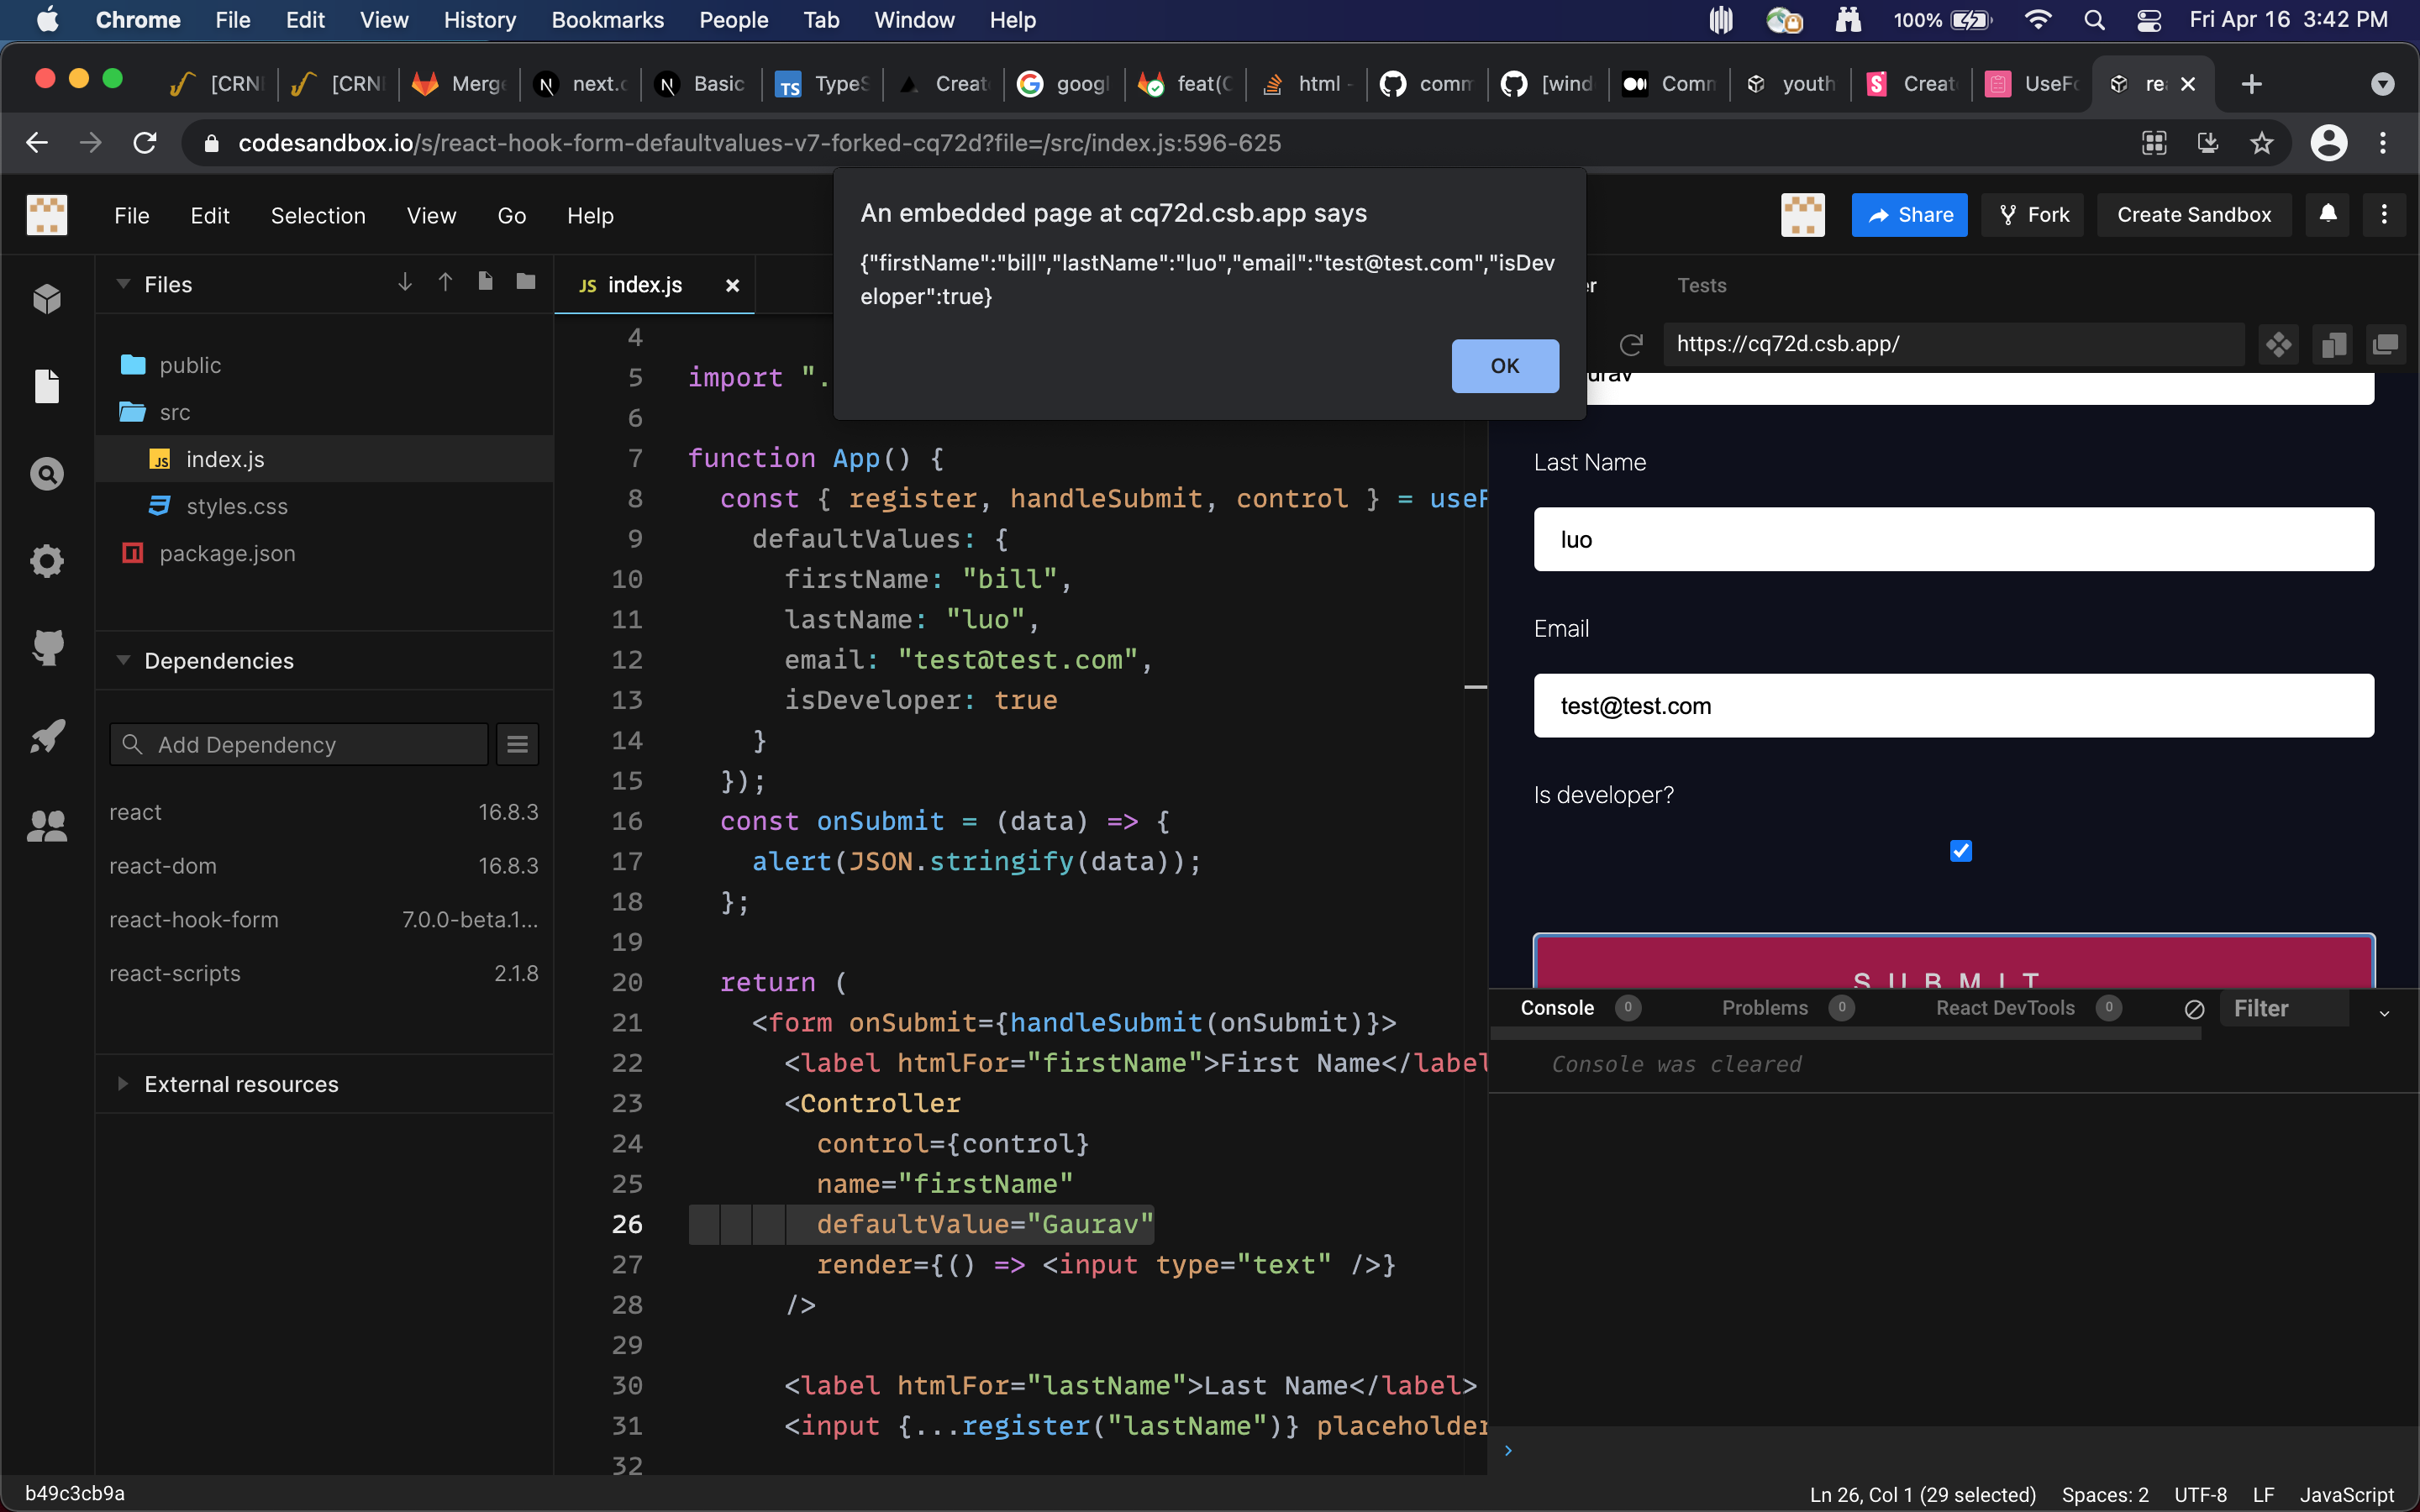
Task: Click OK on the alert dialog
Action: pos(1504,366)
